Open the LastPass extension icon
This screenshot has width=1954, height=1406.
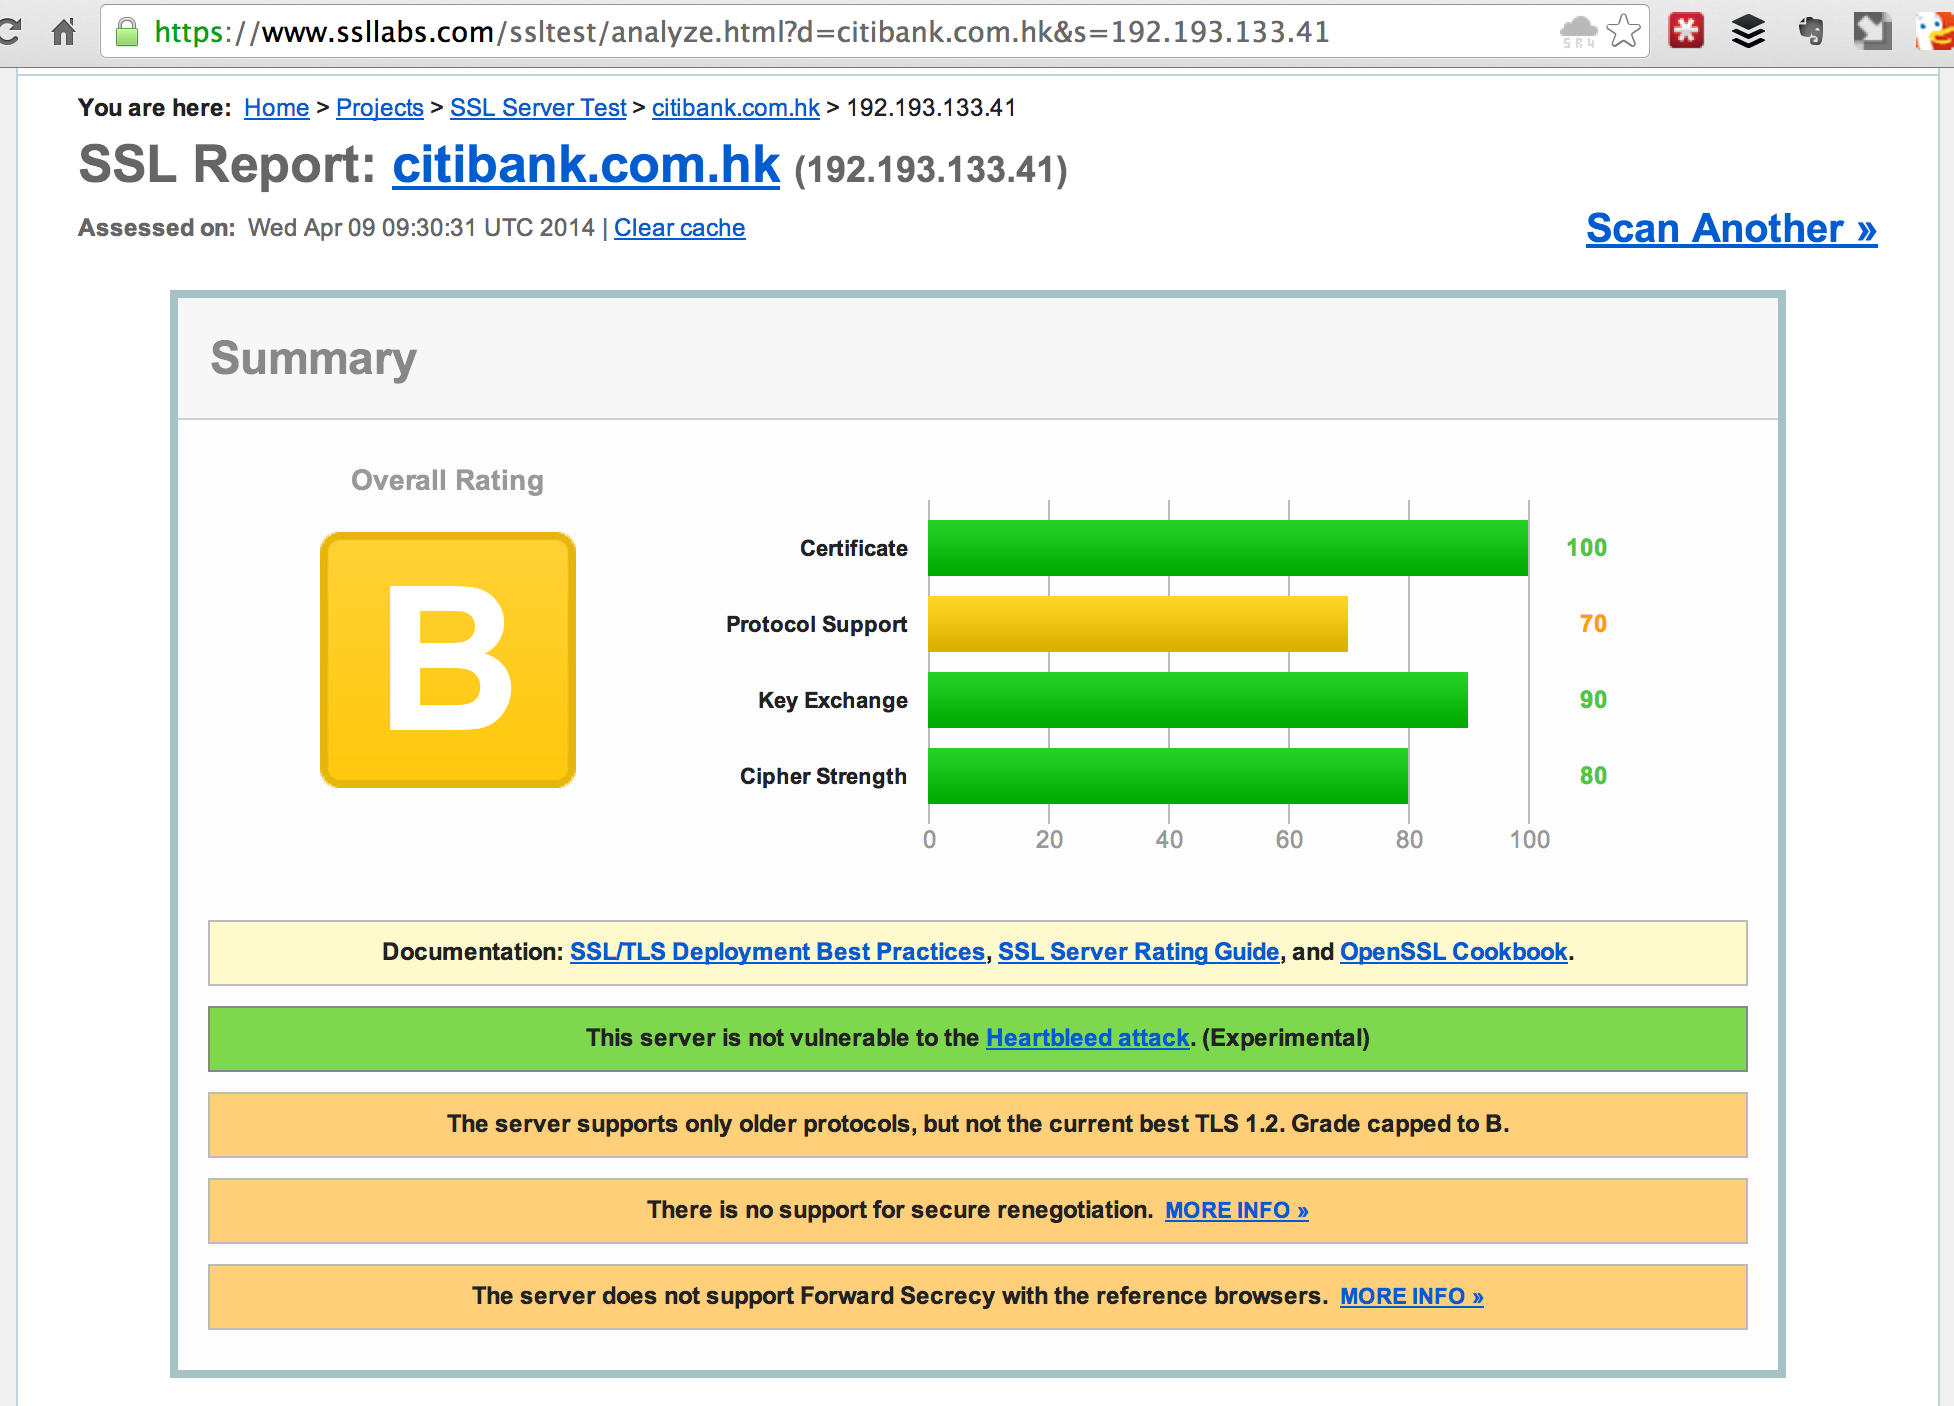(x=1686, y=31)
